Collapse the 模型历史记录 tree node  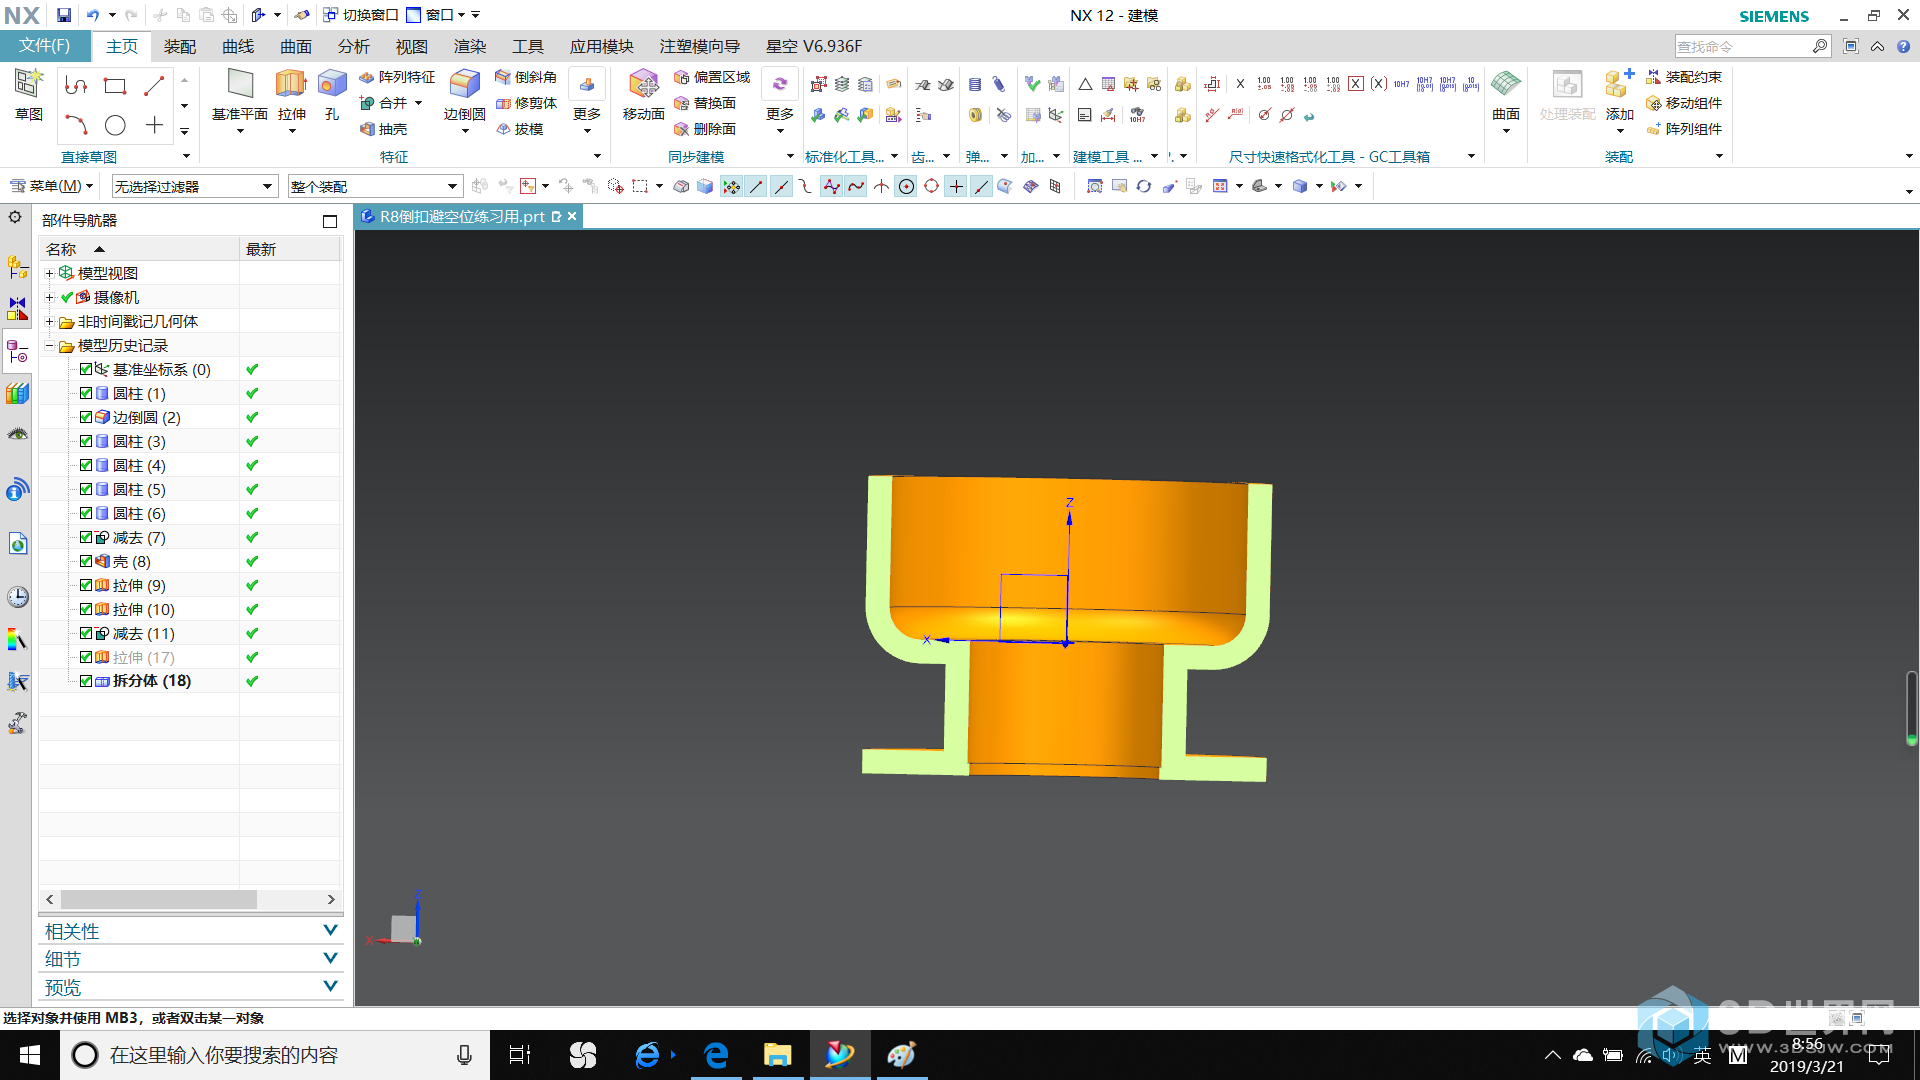(49, 345)
